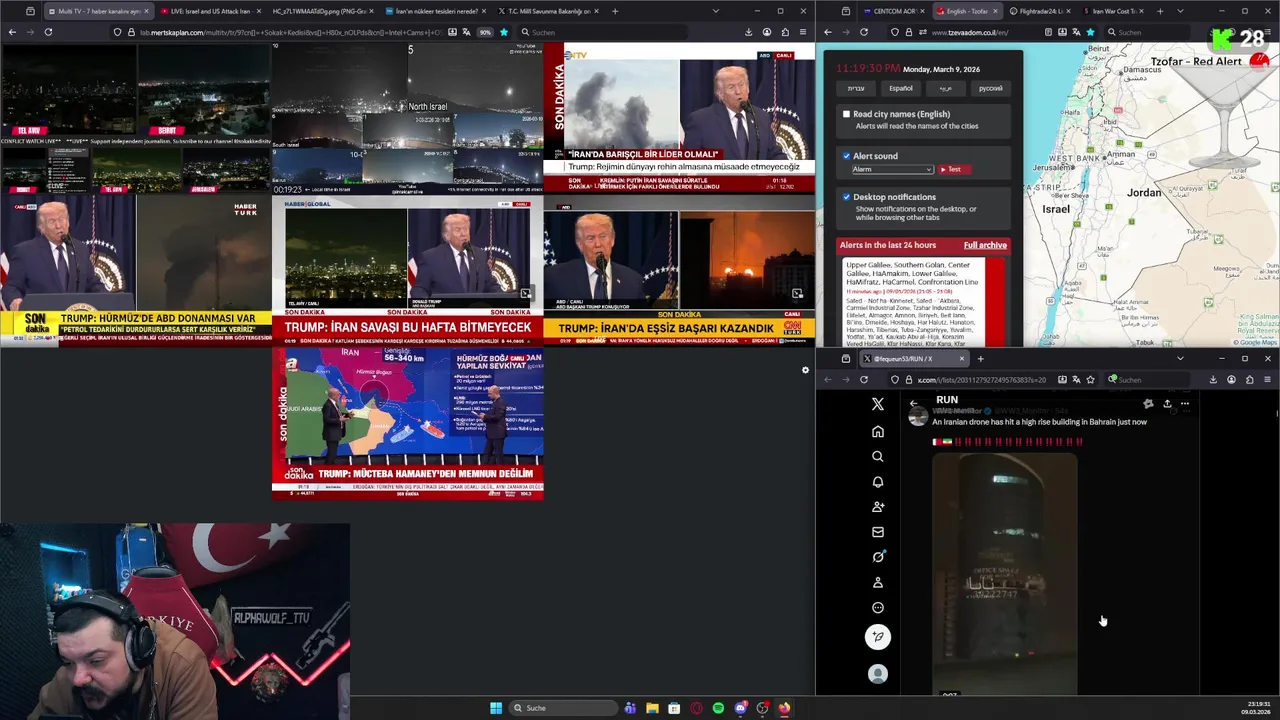Open Profile icon in X sidebar
This screenshot has width=1280, height=720.
(878, 582)
